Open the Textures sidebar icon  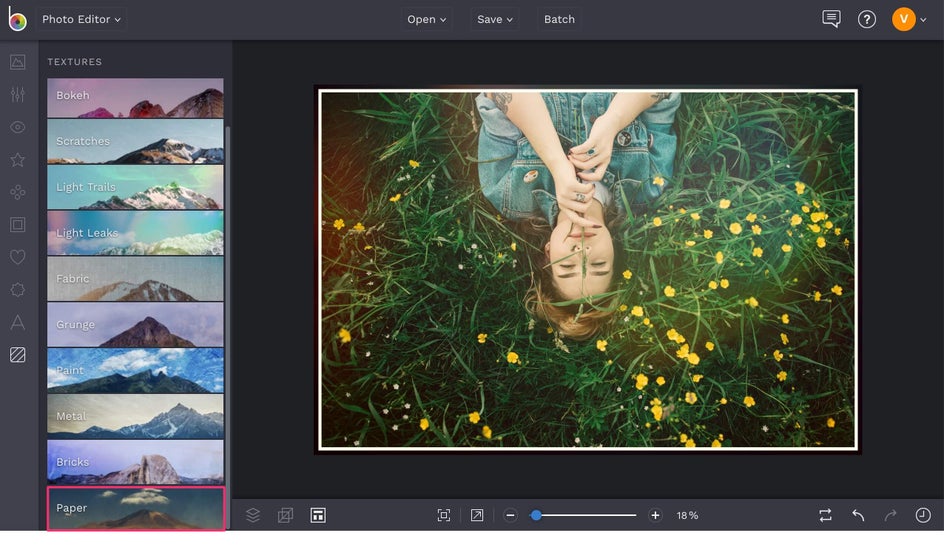click(17, 355)
